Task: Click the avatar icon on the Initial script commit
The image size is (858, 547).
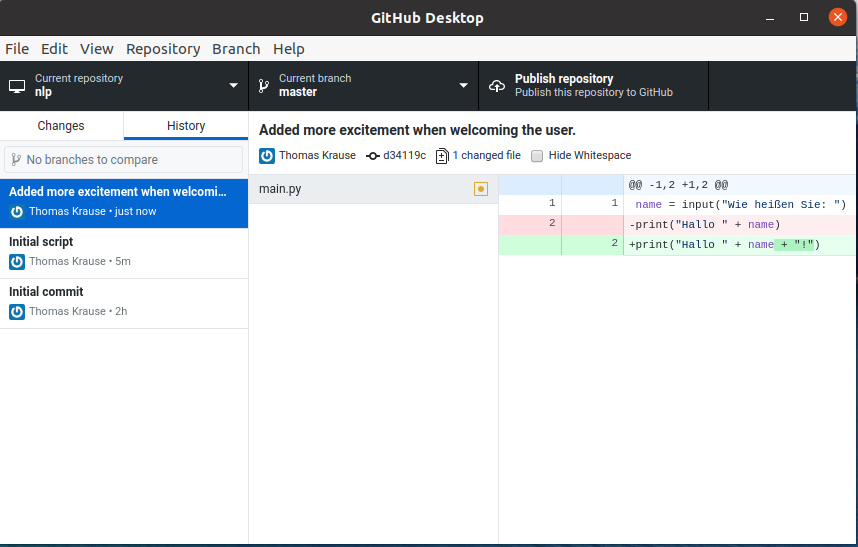Action: (x=17, y=262)
